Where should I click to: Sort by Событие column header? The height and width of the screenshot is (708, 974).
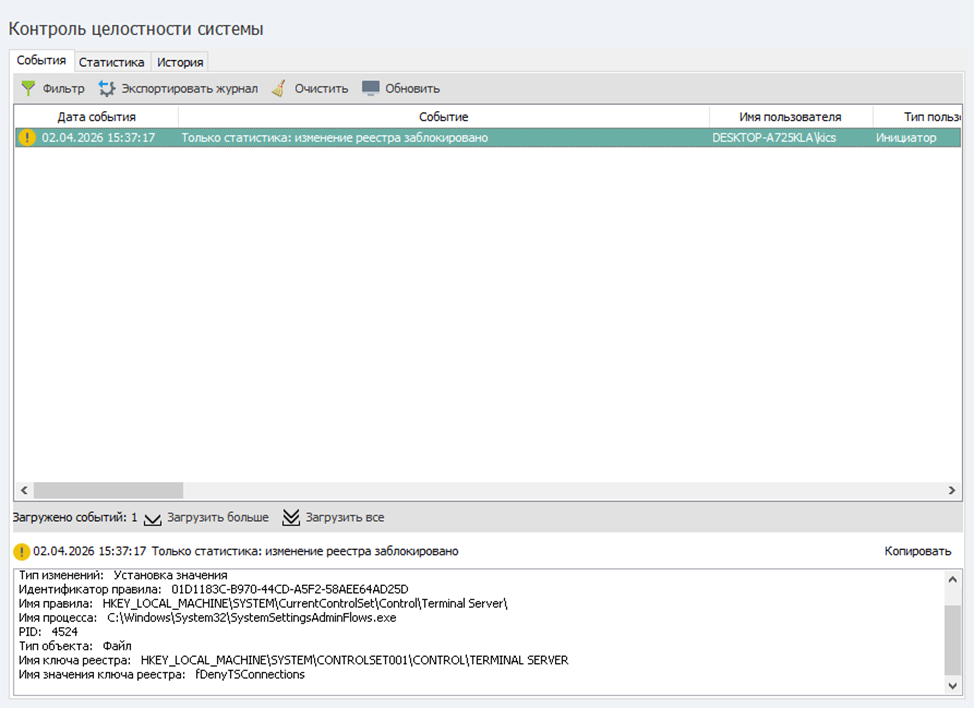click(443, 117)
